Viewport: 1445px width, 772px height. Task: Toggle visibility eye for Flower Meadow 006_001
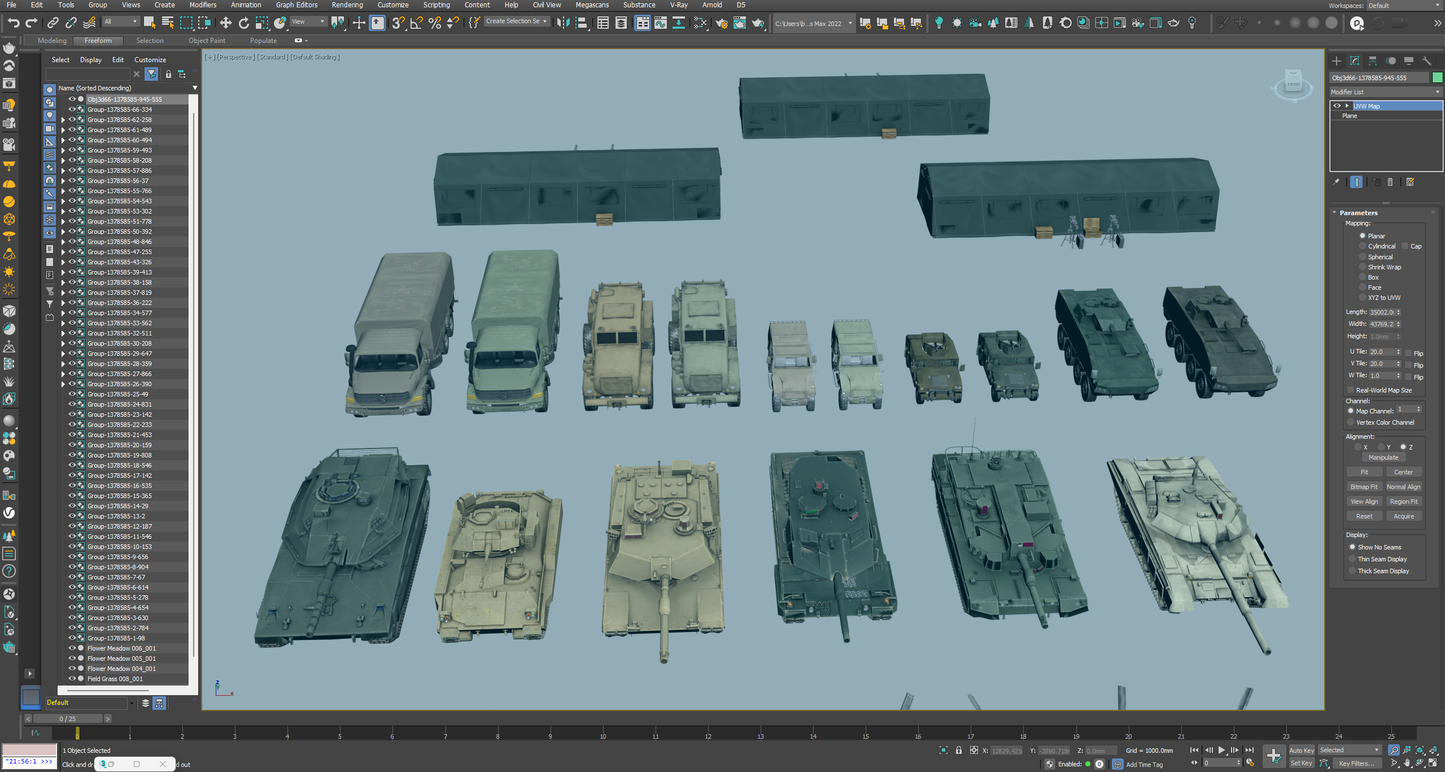click(71, 648)
